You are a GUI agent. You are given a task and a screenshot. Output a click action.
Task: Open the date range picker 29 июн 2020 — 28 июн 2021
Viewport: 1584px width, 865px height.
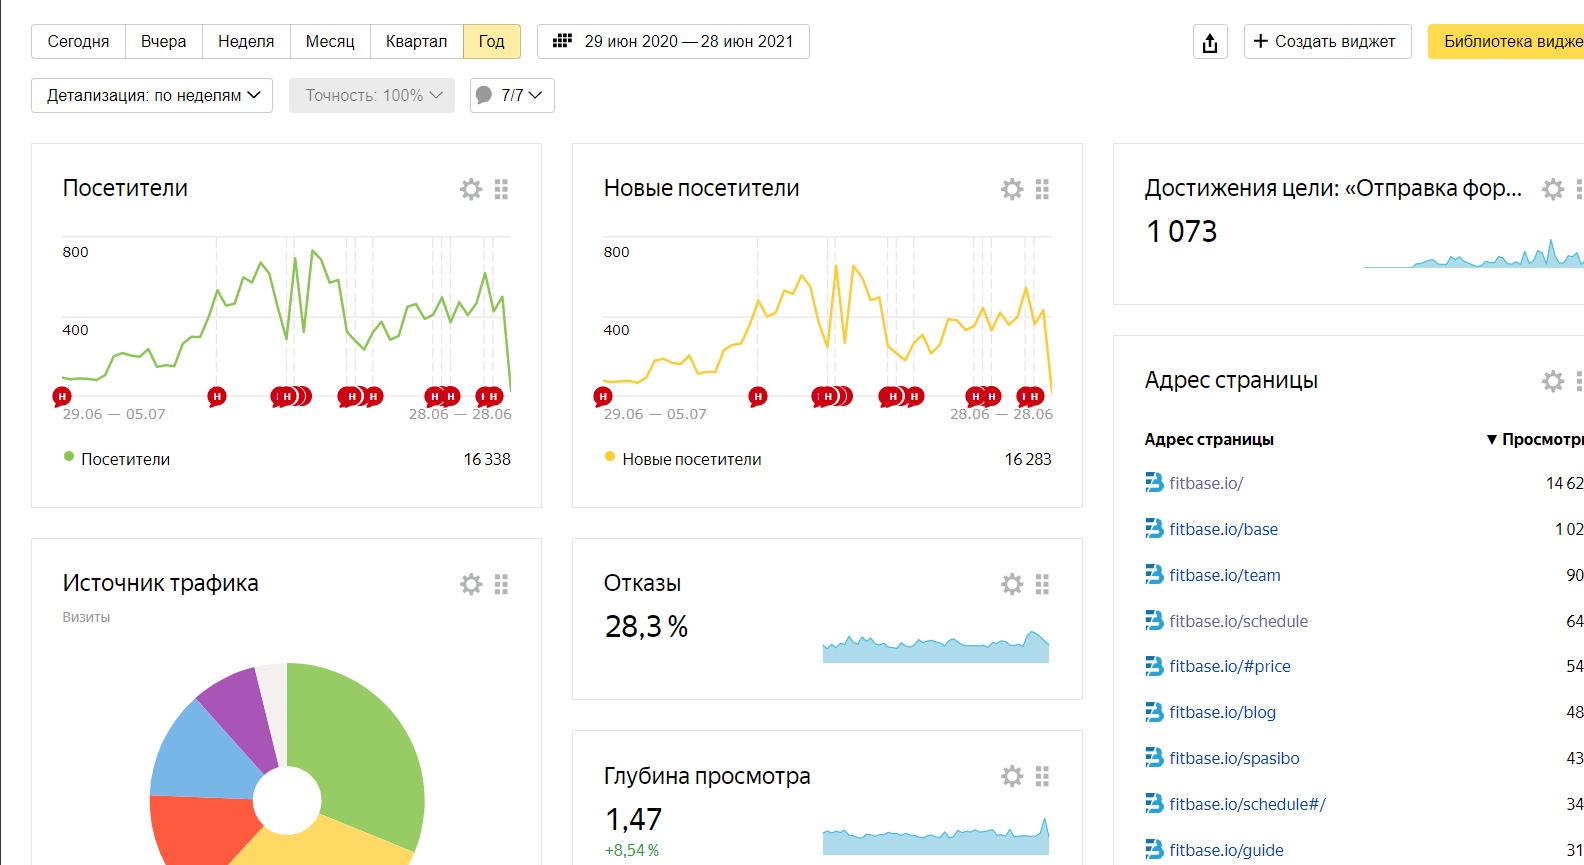(673, 42)
